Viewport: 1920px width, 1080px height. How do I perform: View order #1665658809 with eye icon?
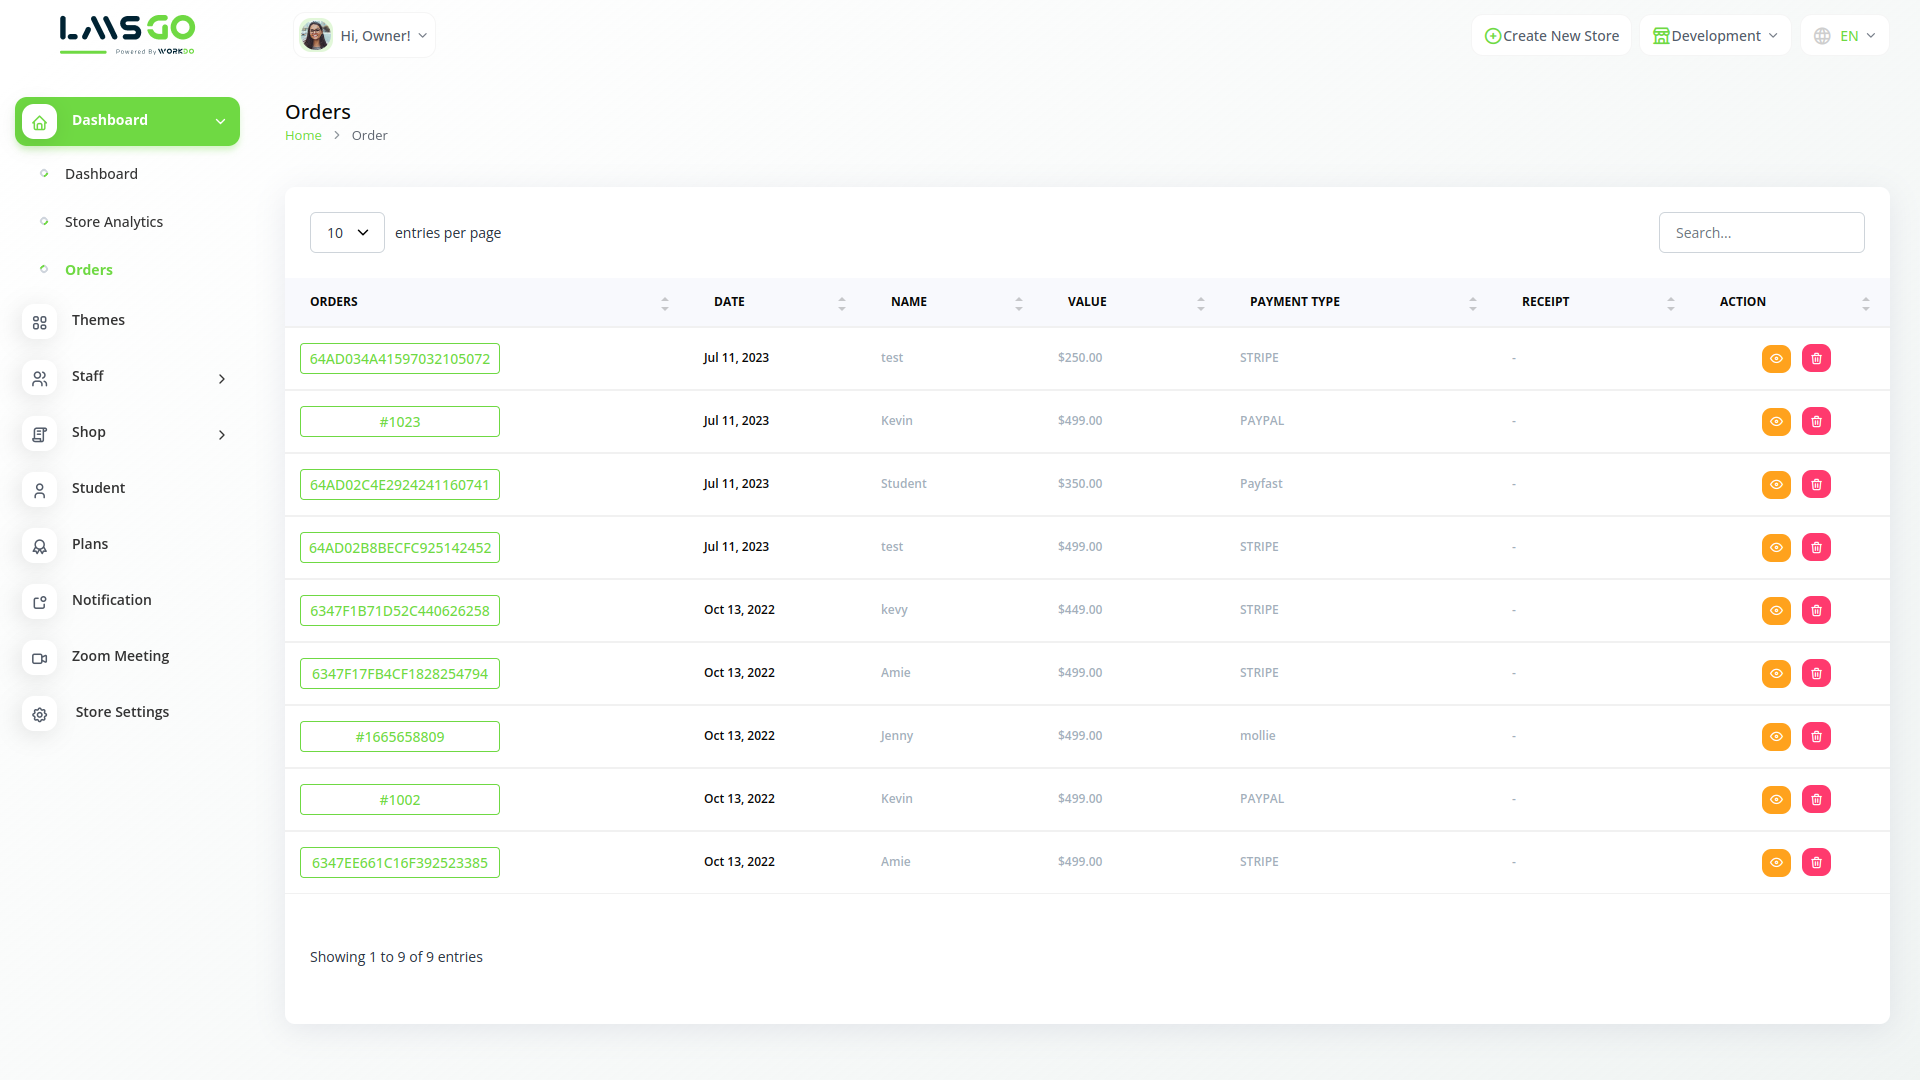point(1776,736)
